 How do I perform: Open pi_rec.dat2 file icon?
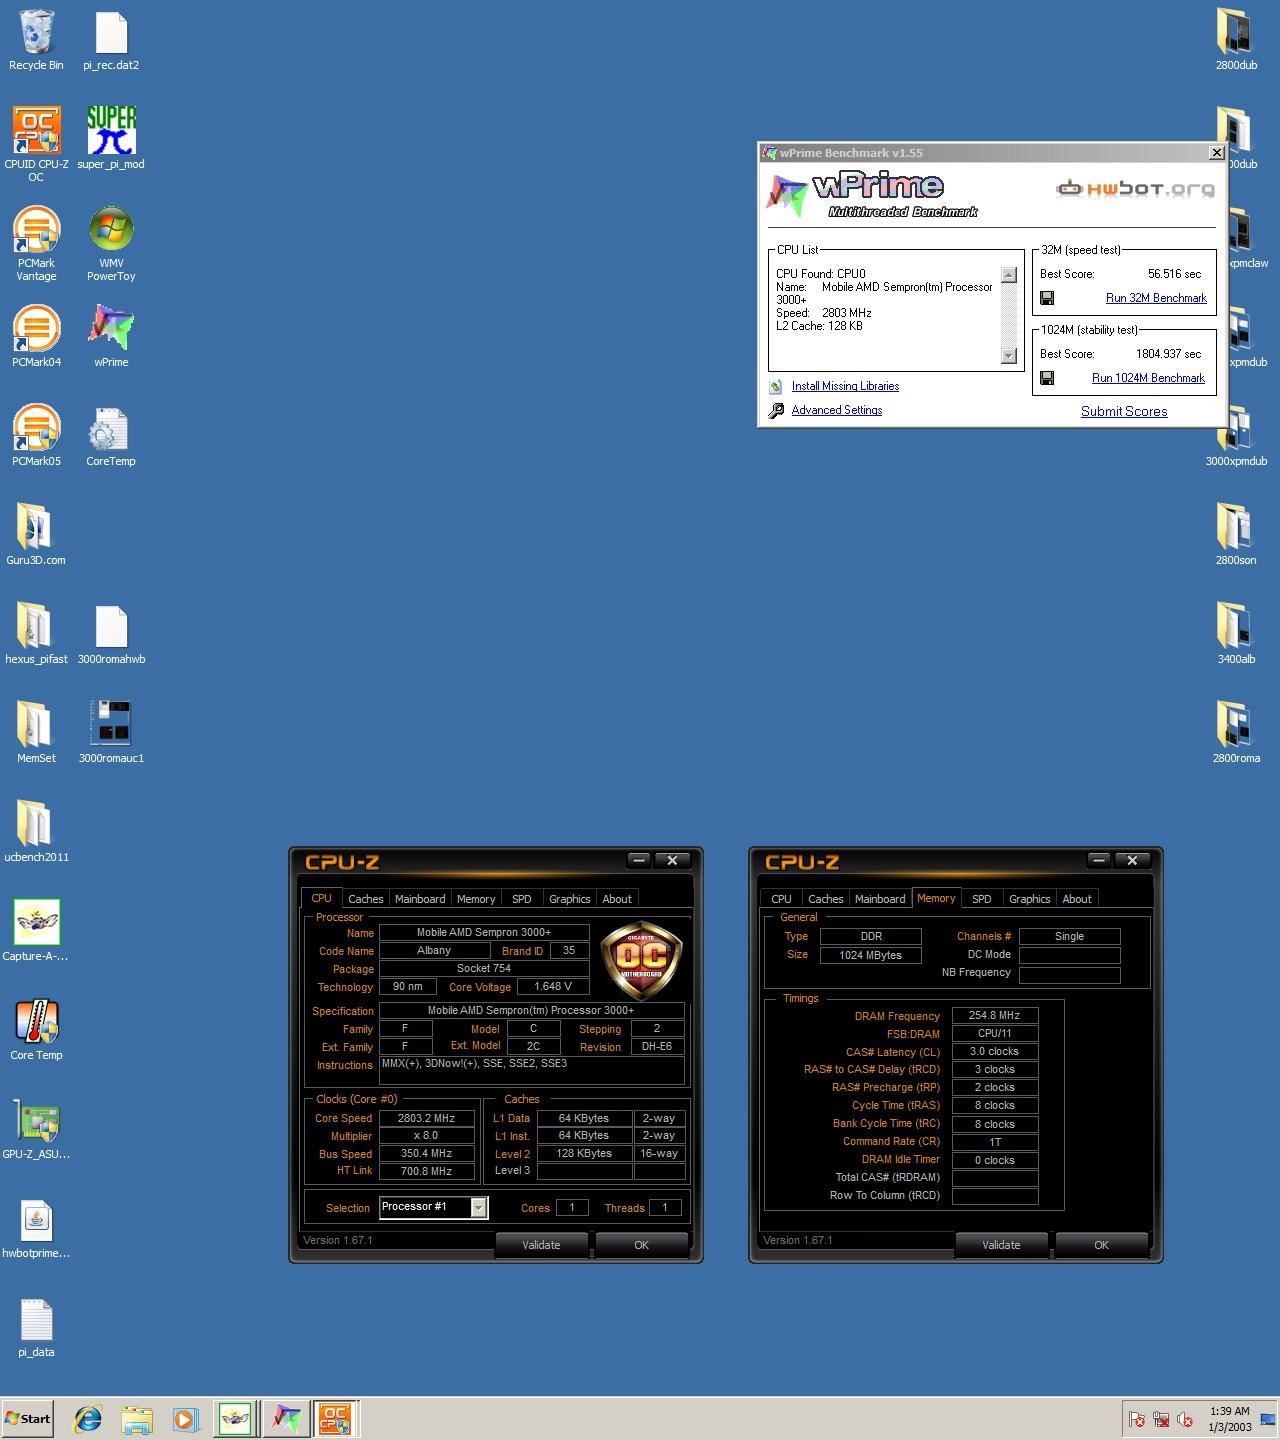[111, 40]
